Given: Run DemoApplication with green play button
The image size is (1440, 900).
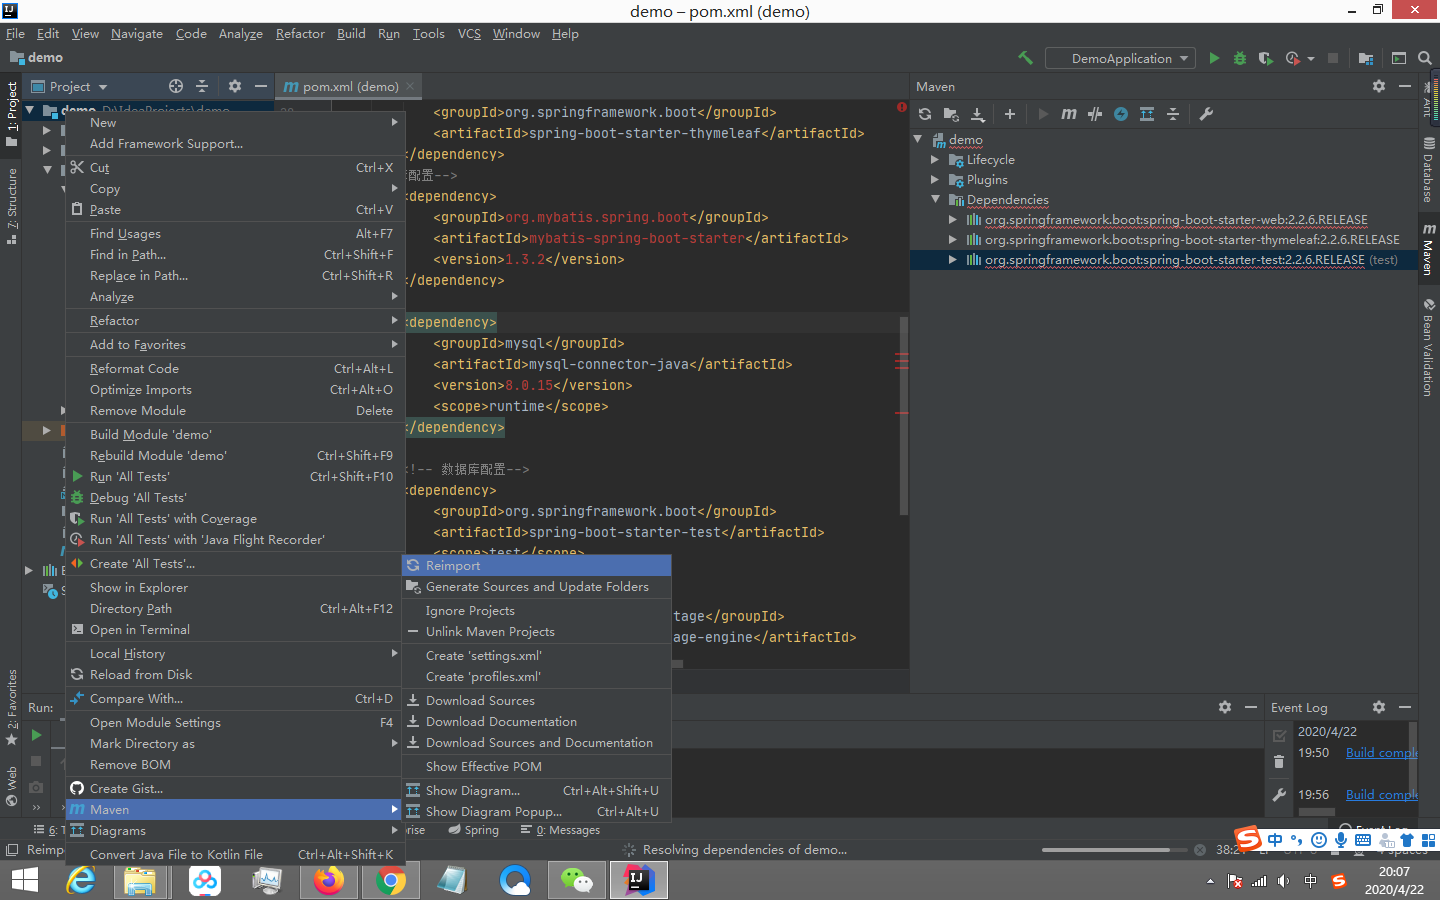Looking at the screenshot, I should [1214, 58].
